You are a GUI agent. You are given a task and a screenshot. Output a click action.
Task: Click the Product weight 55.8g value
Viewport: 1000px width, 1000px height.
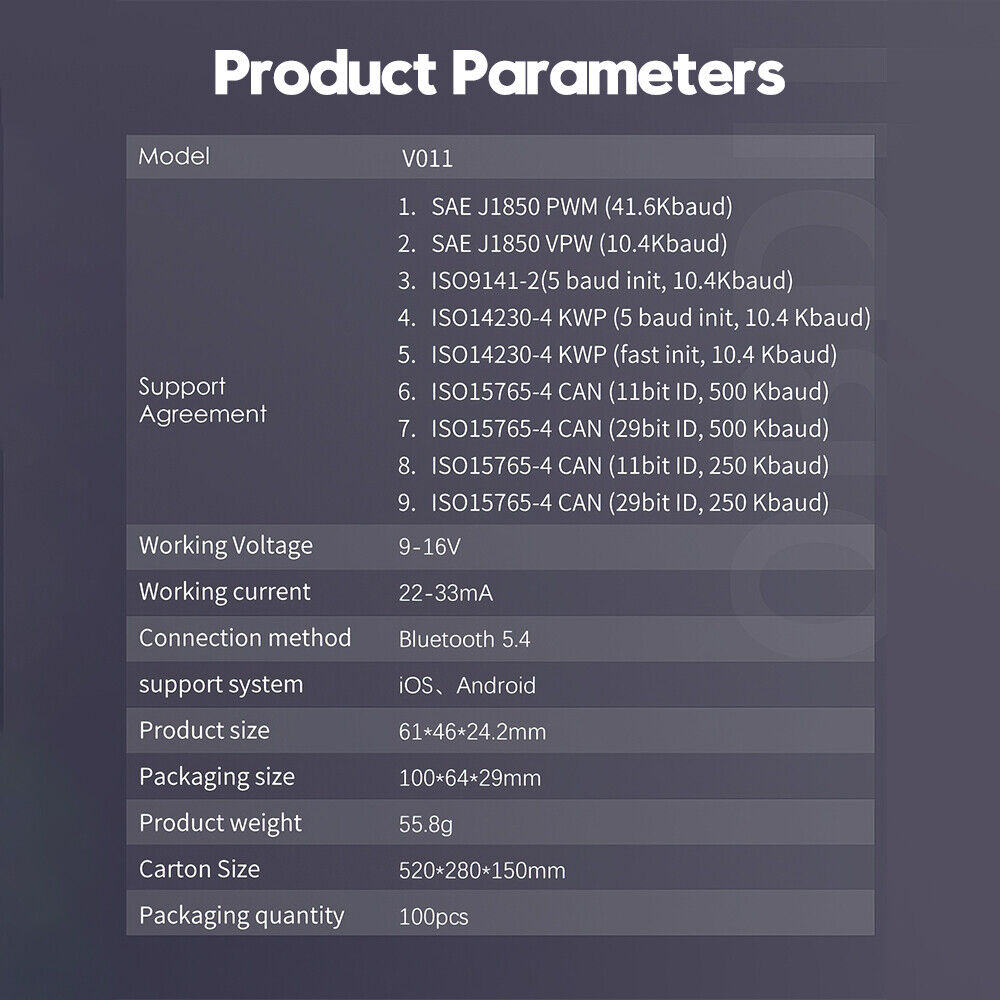click(x=426, y=824)
